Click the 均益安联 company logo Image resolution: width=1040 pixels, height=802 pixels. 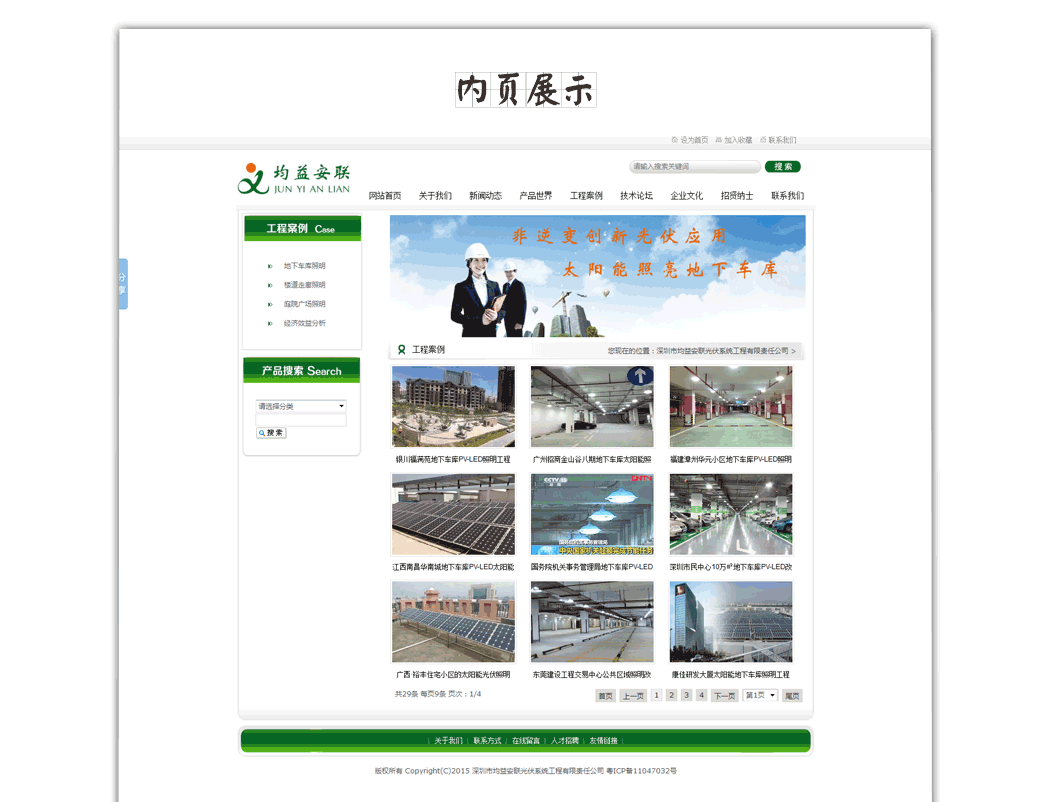(294, 178)
